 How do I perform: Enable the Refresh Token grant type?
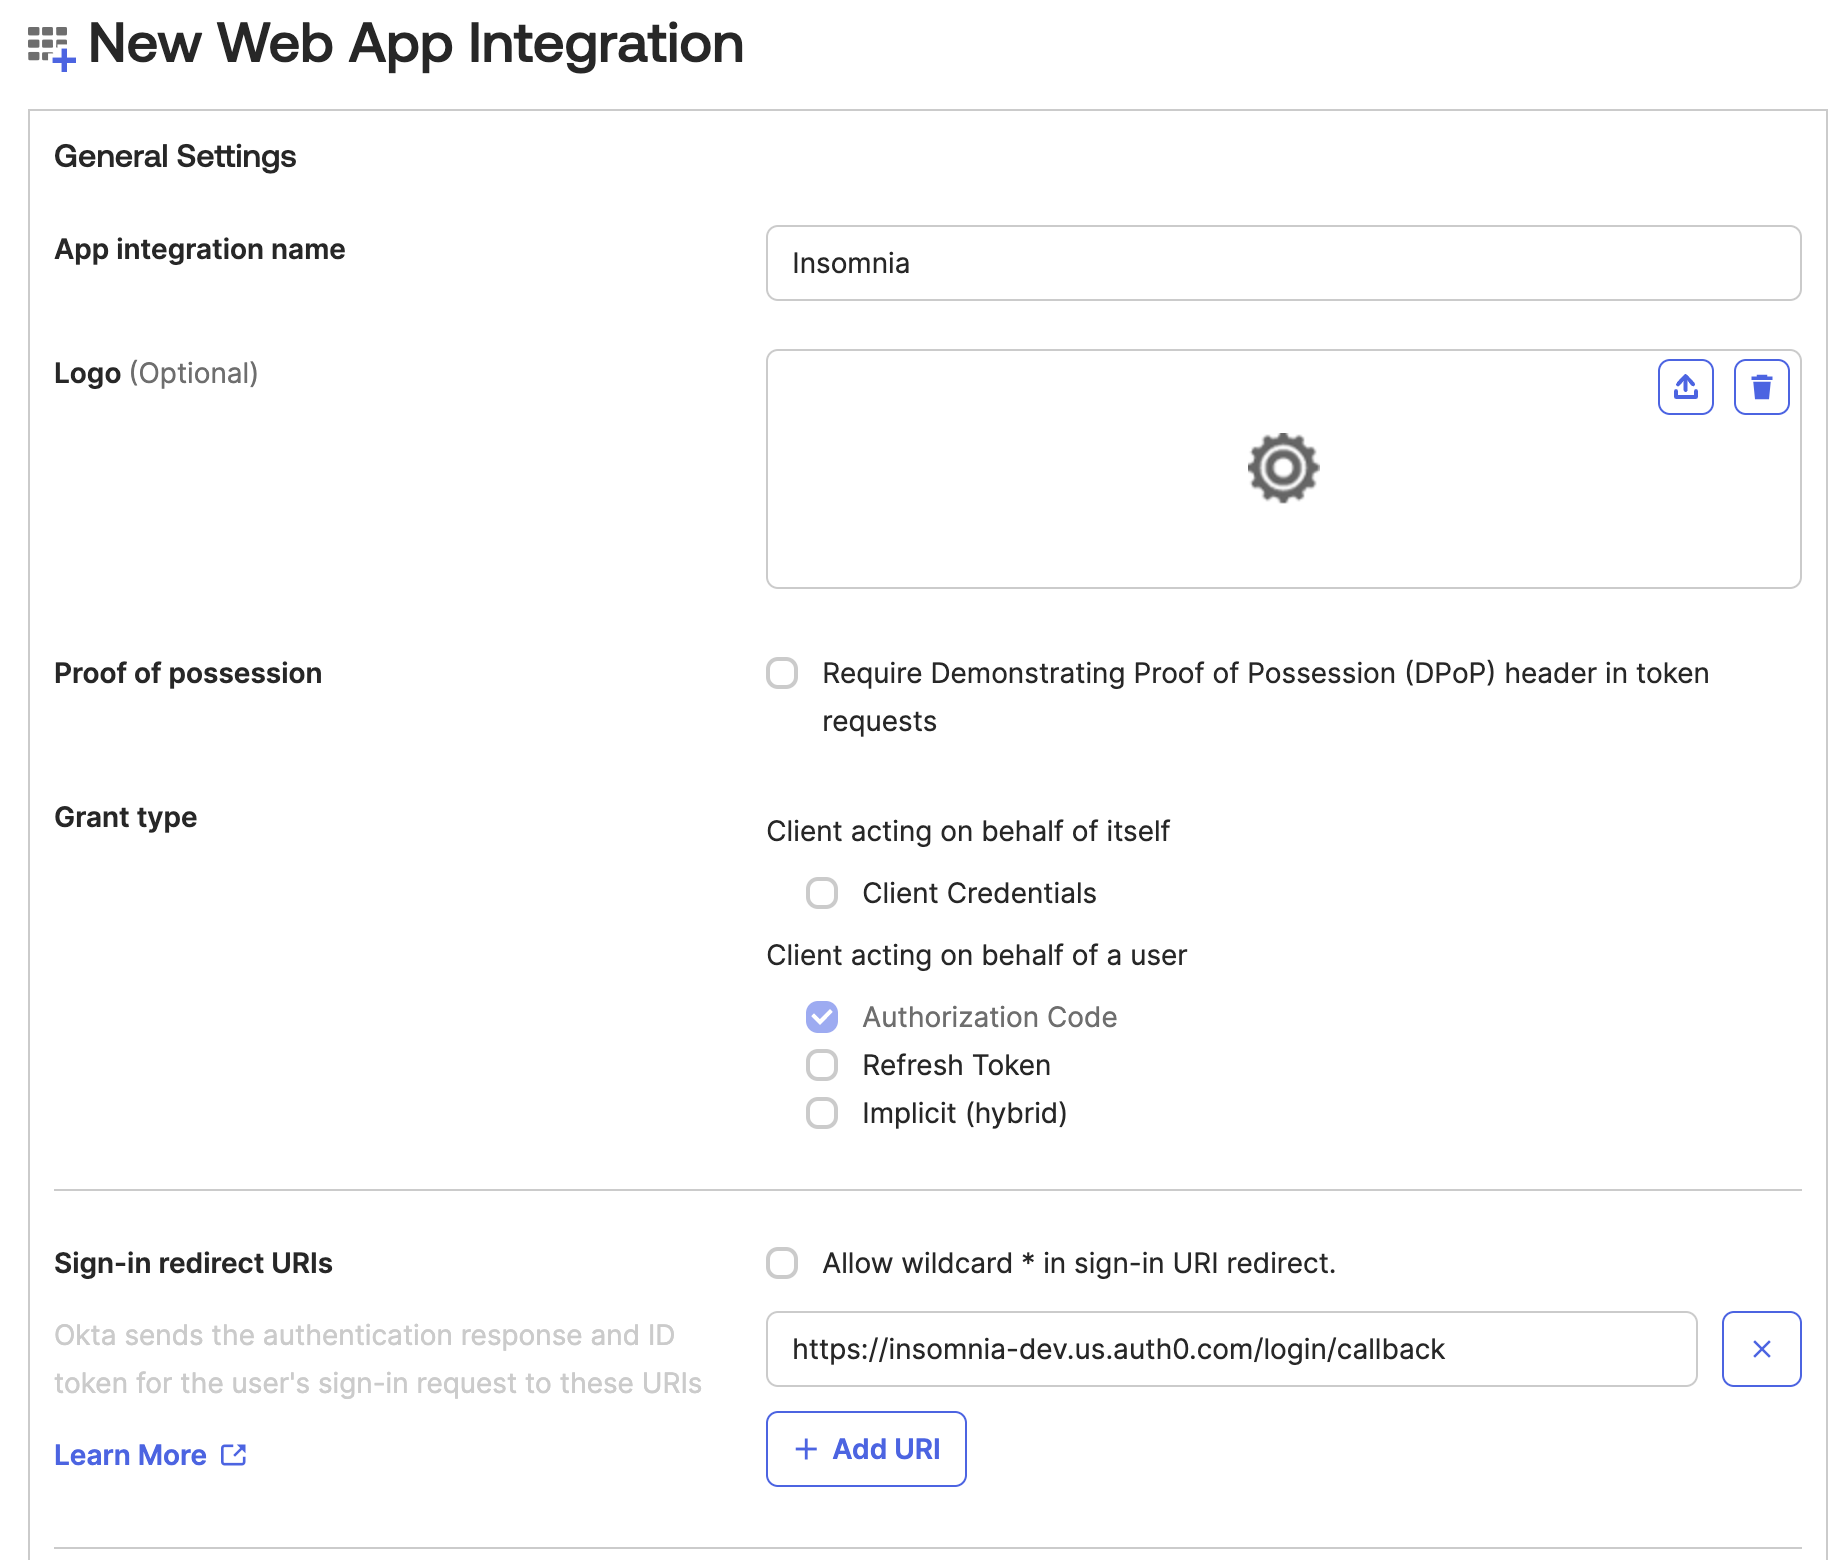822,1065
